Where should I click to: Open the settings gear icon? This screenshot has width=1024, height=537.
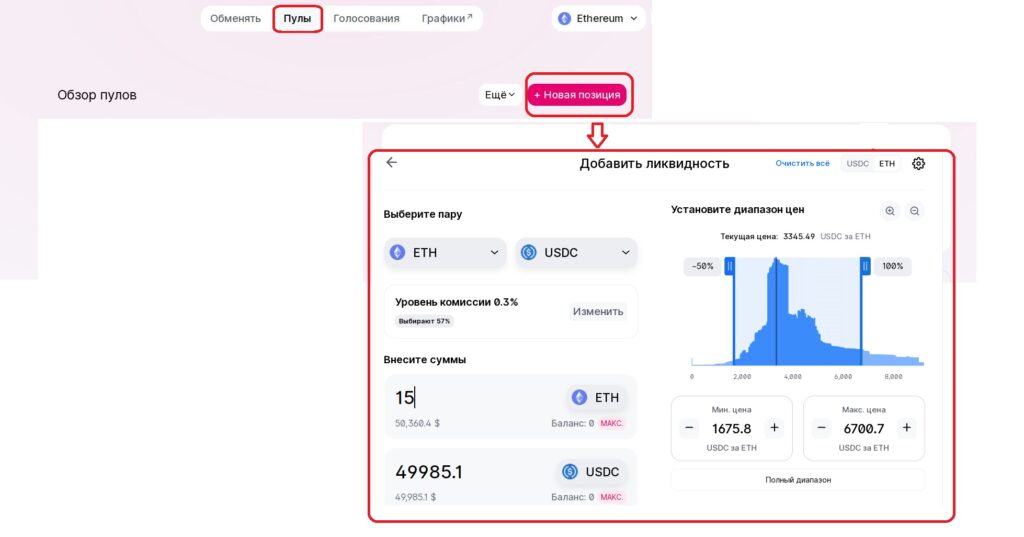pyautogui.click(x=918, y=163)
